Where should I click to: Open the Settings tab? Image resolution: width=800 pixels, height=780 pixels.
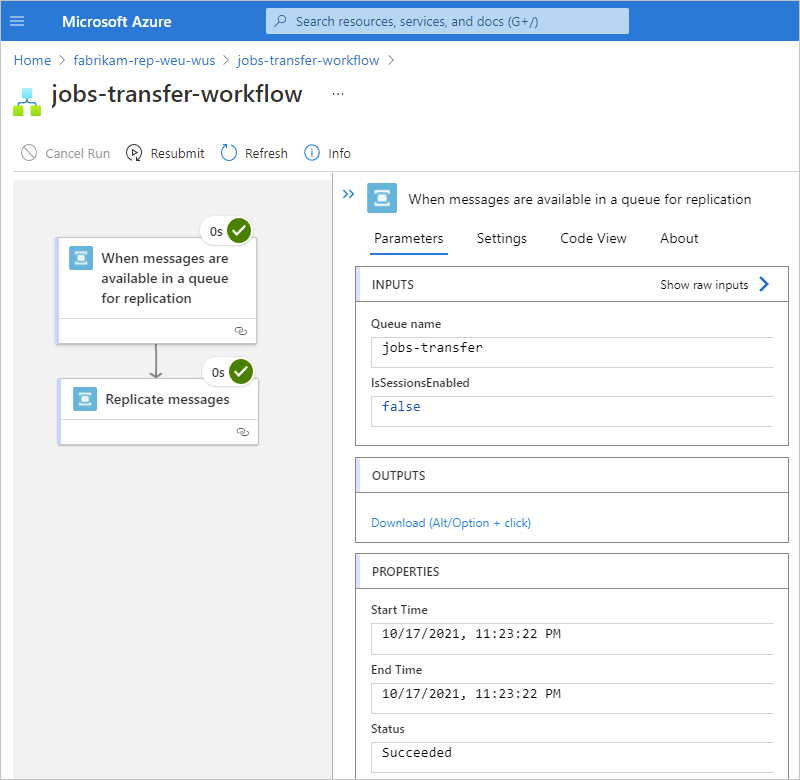pyautogui.click(x=501, y=238)
